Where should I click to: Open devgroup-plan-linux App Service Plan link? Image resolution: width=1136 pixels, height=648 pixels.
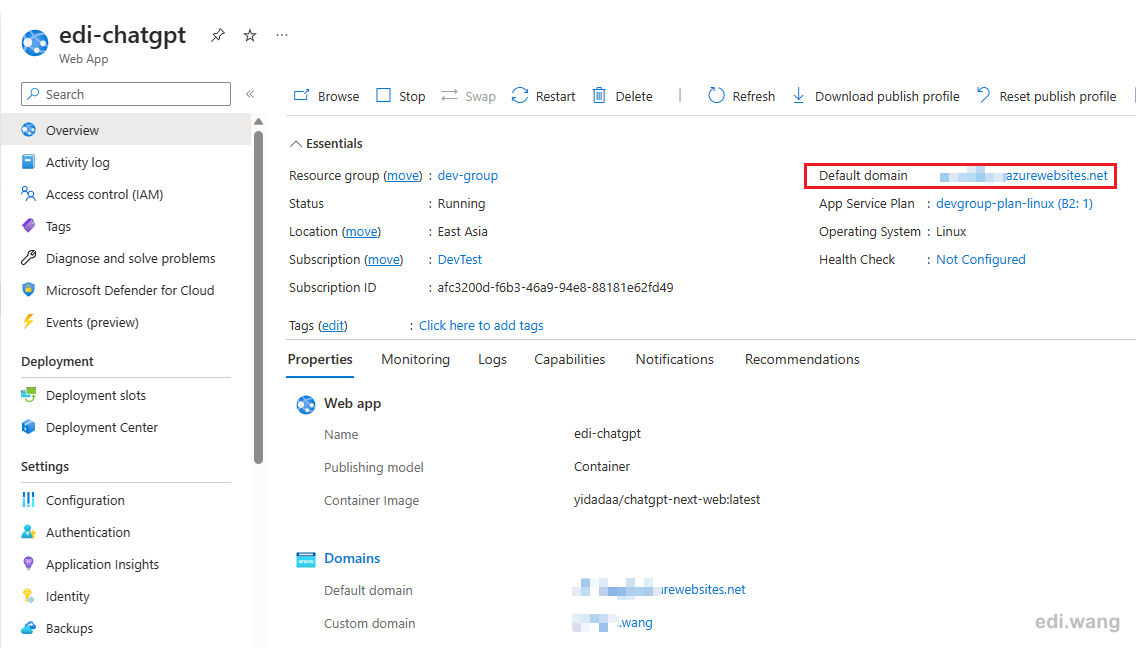(1014, 204)
